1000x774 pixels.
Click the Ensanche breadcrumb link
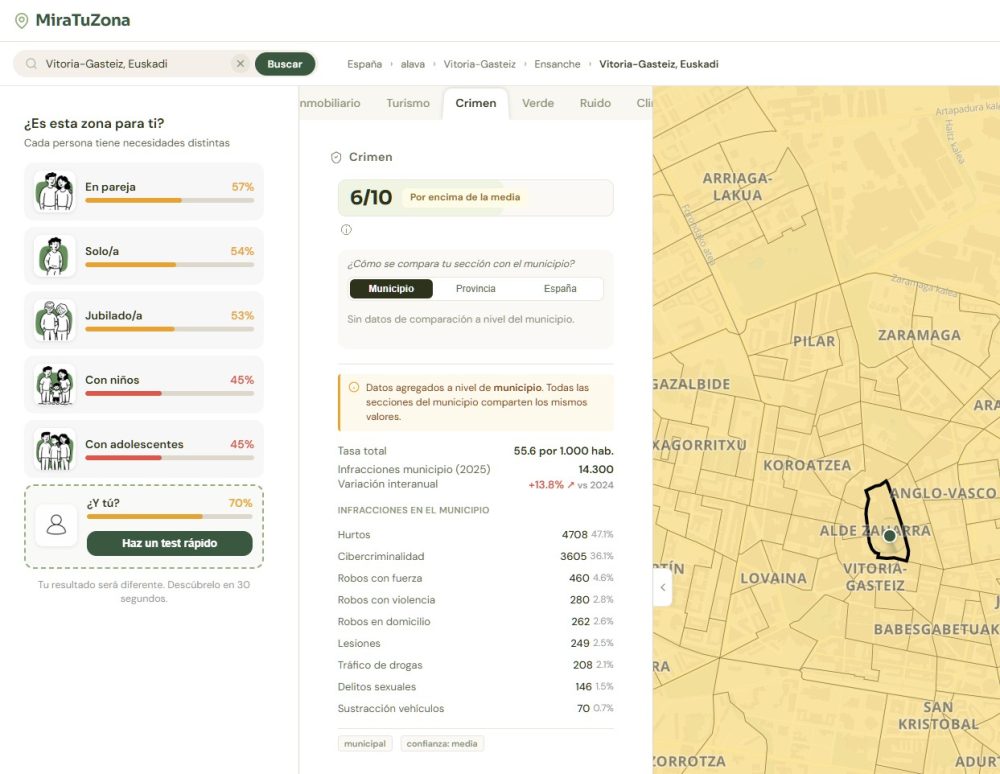(x=557, y=64)
